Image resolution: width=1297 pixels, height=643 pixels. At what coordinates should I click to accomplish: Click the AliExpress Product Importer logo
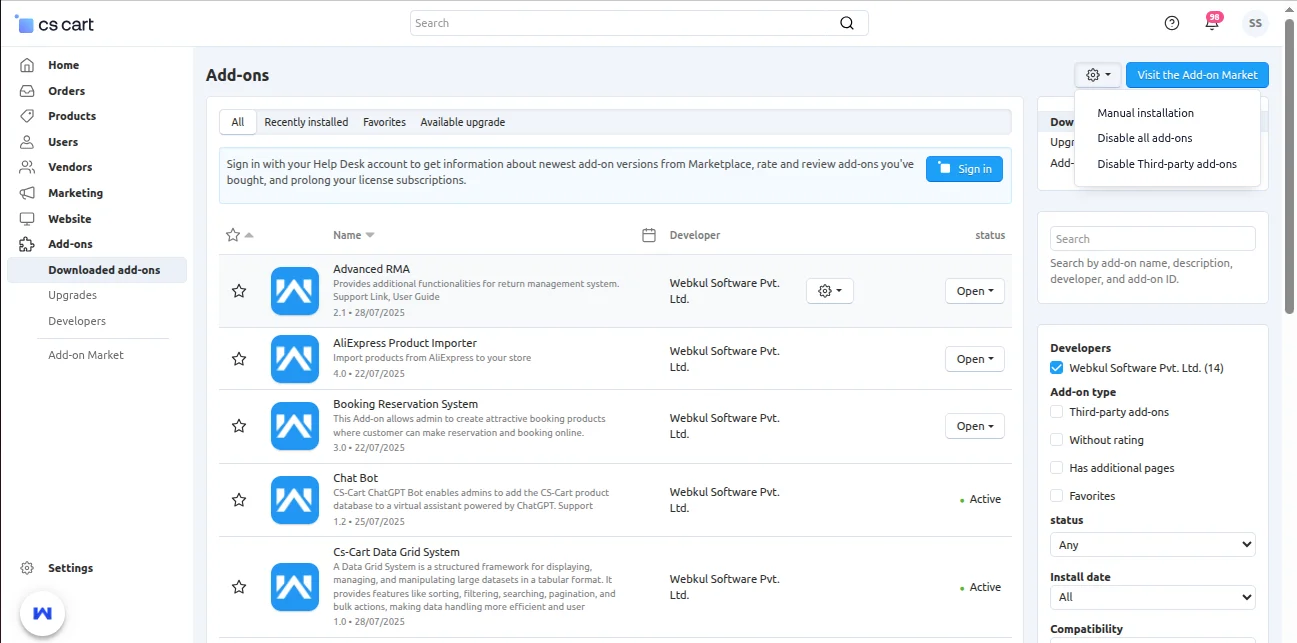click(x=295, y=359)
